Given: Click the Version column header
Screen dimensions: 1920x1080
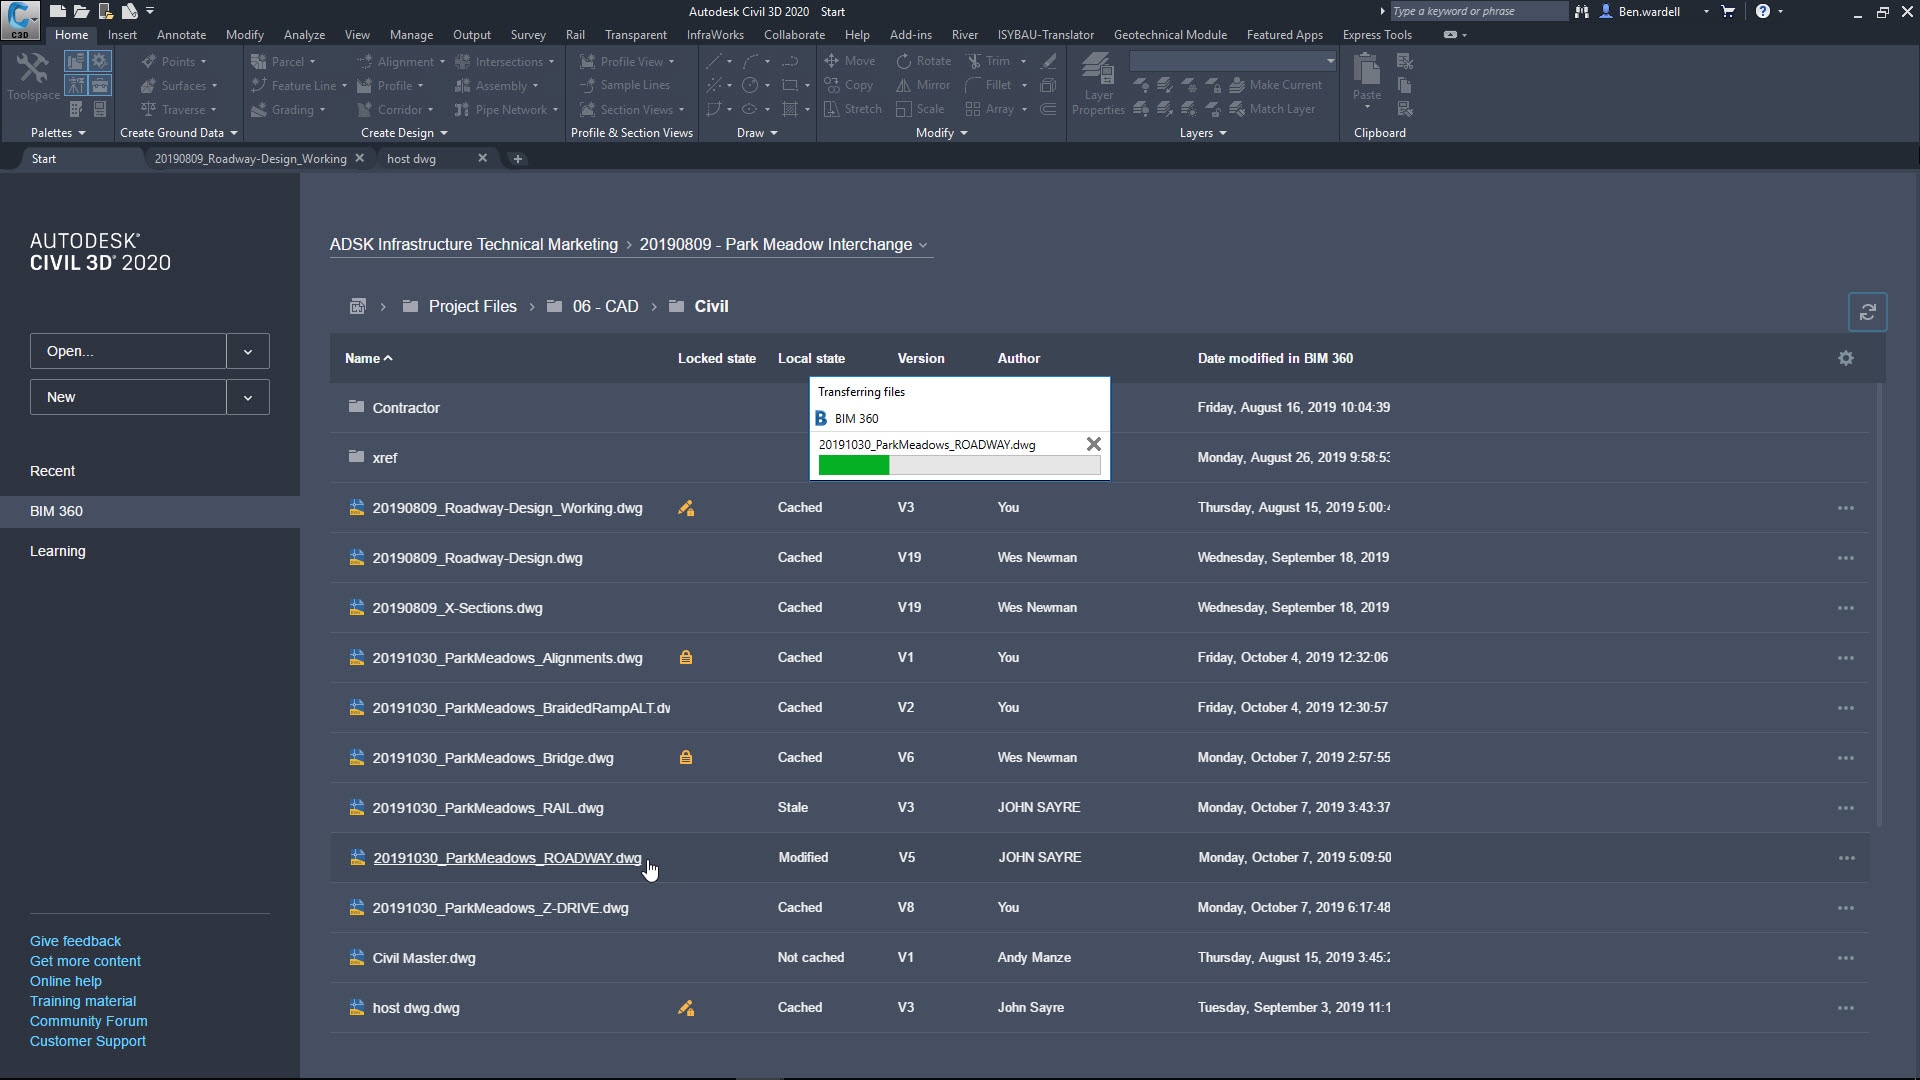Looking at the screenshot, I should (x=920, y=358).
